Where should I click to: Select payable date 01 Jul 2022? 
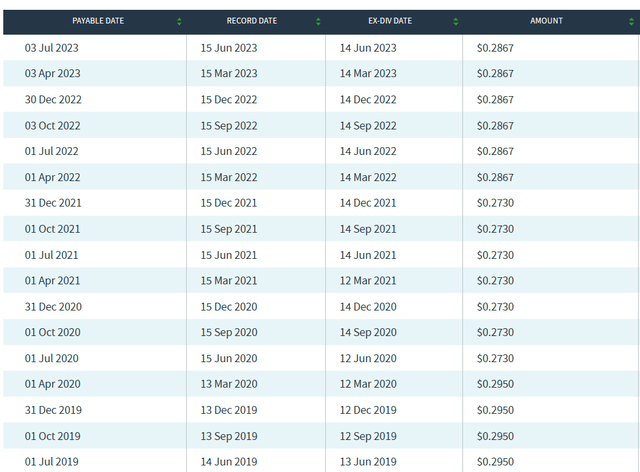tap(51, 151)
